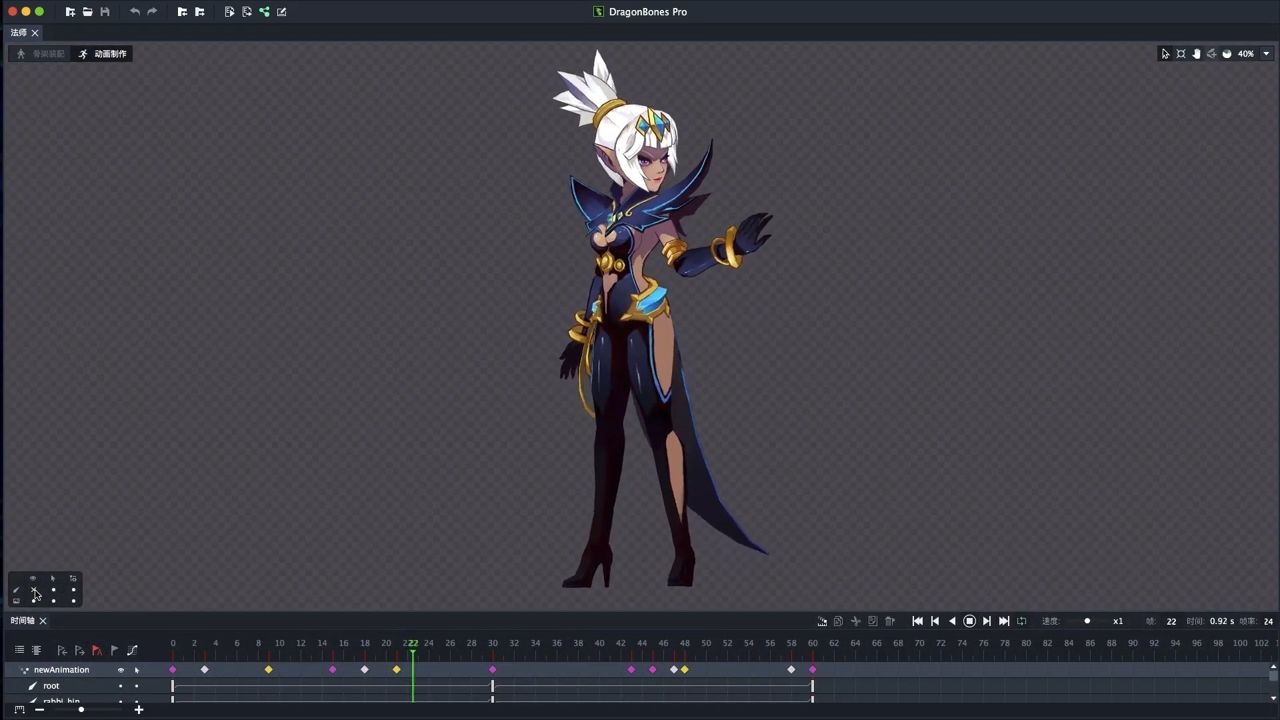Step to the previous frame
The width and height of the screenshot is (1280, 720).
tap(935, 621)
